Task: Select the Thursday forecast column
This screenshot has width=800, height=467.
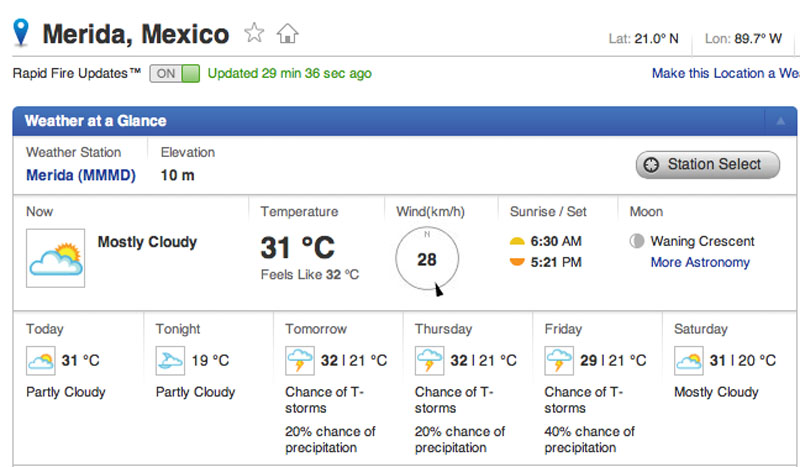Action: pyautogui.click(x=467, y=388)
